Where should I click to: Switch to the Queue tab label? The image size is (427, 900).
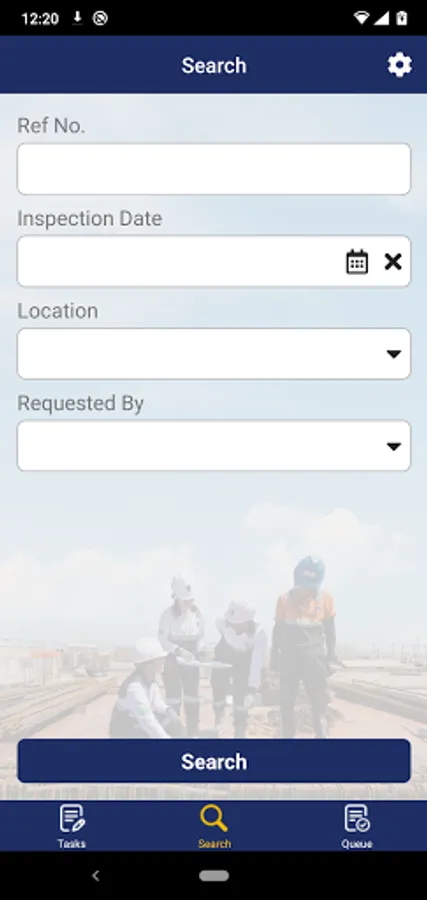pyautogui.click(x=356, y=844)
